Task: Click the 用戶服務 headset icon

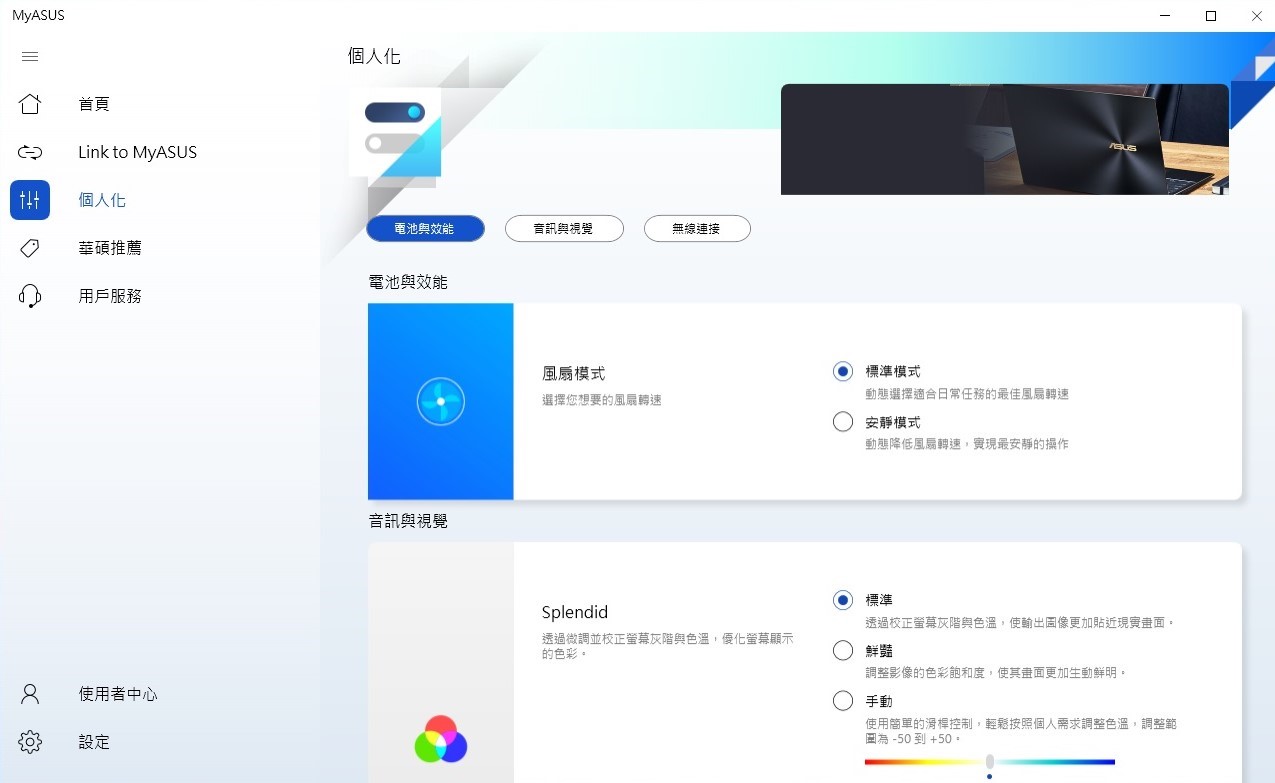Action: point(30,296)
